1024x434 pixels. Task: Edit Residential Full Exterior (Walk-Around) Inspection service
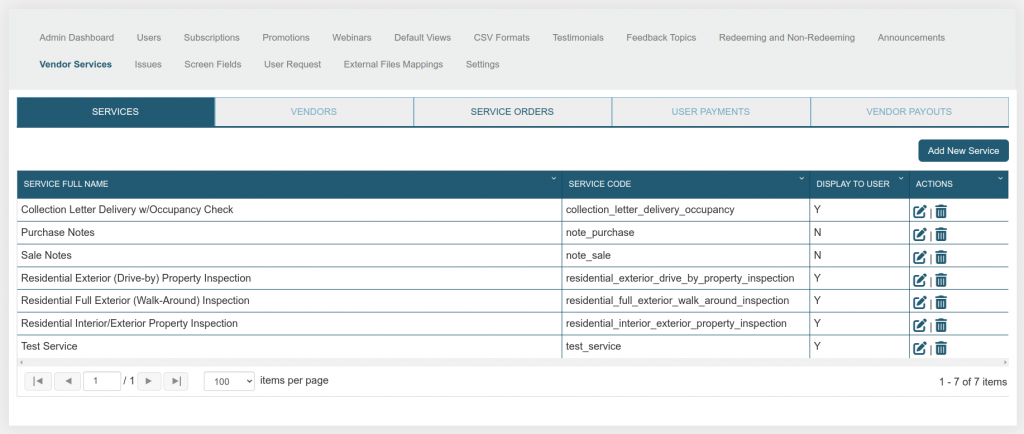(x=919, y=302)
